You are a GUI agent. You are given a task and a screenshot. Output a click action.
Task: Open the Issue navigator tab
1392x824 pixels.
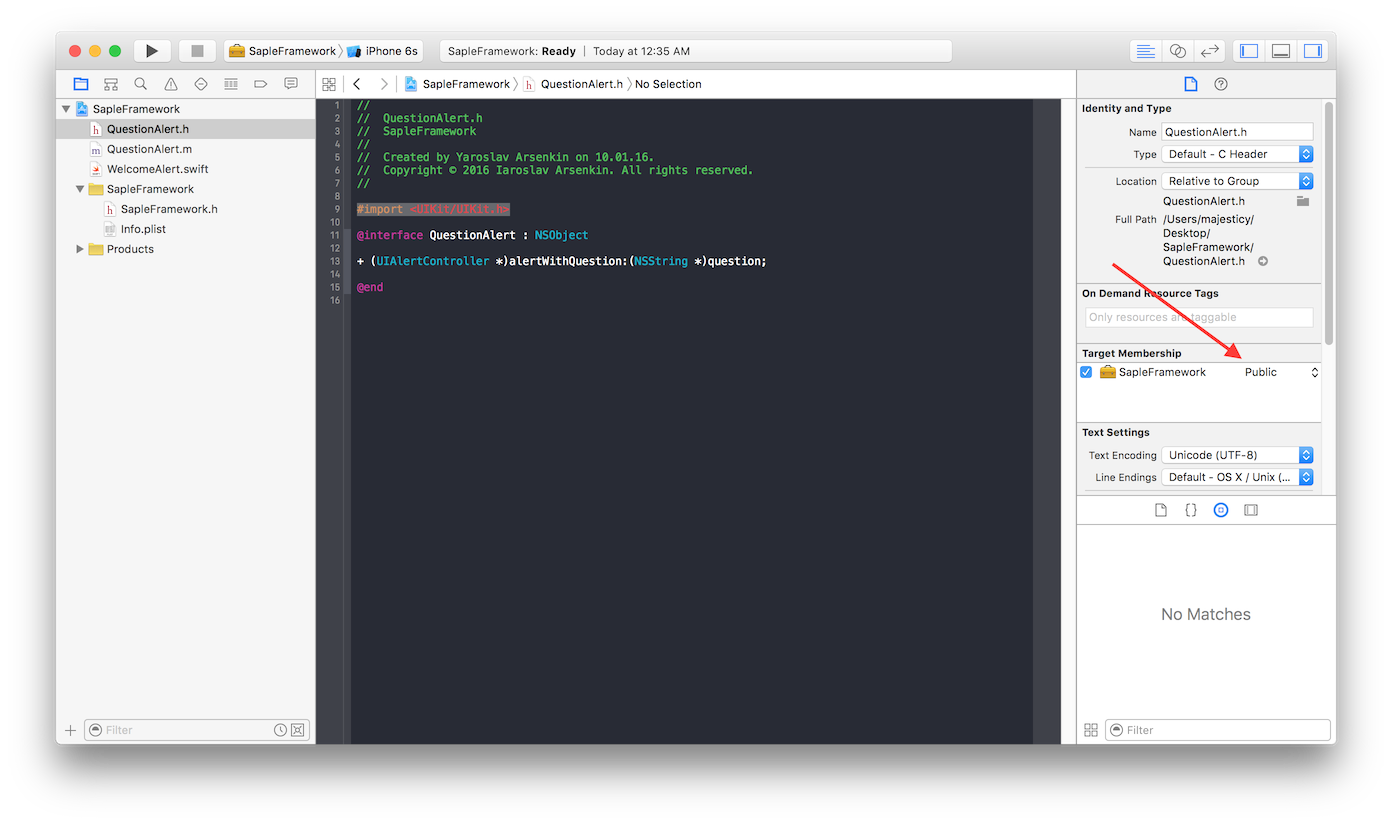click(171, 84)
